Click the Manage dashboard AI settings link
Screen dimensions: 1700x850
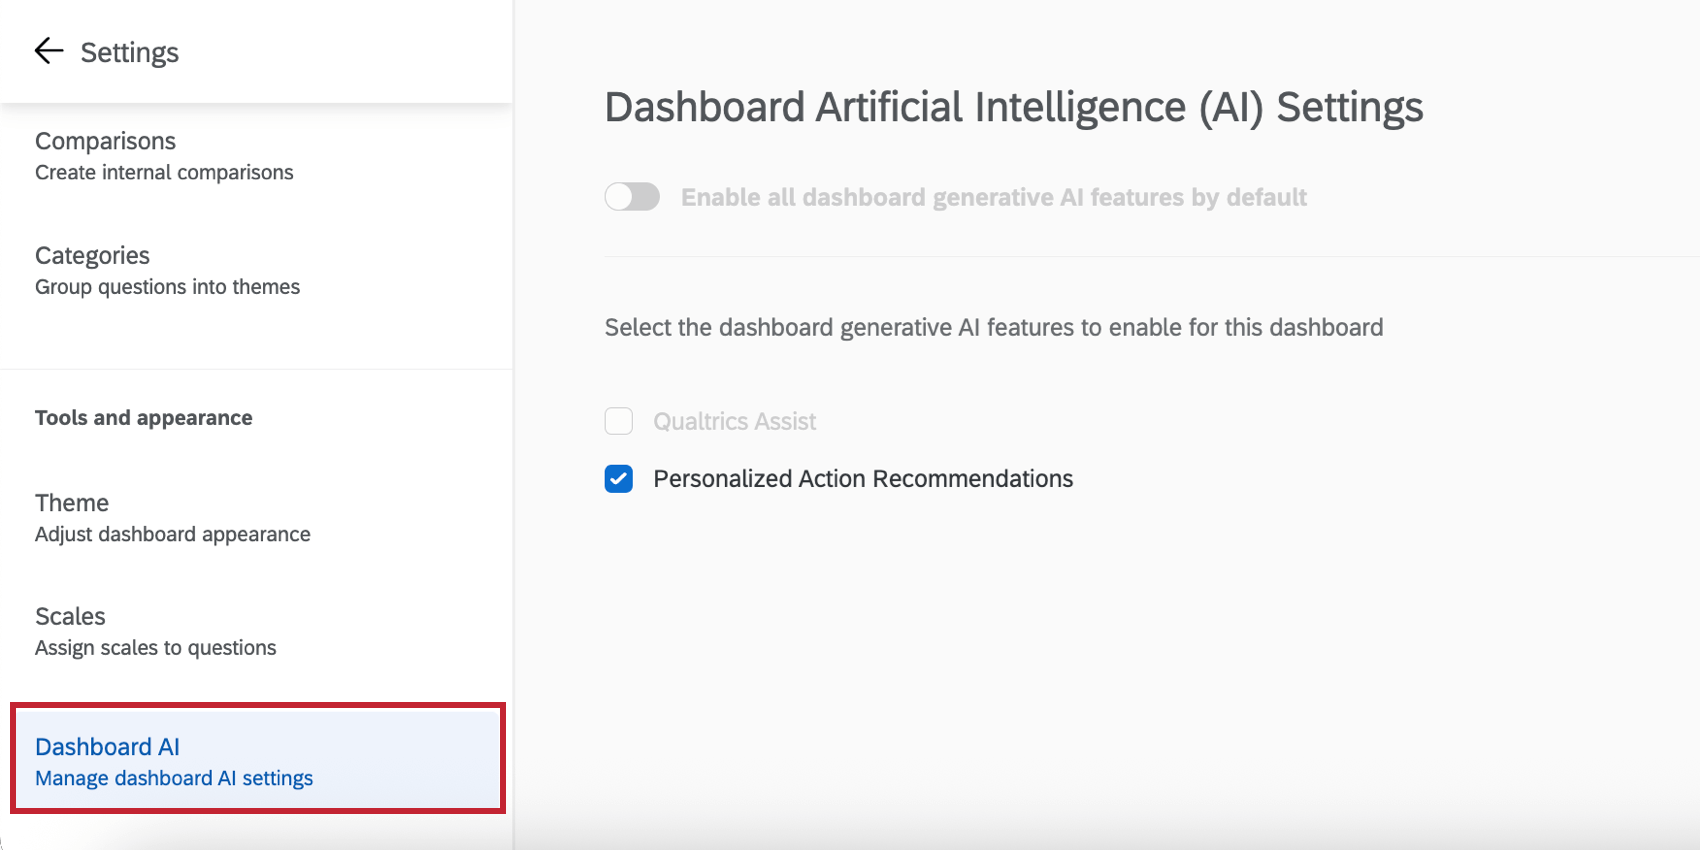(173, 778)
